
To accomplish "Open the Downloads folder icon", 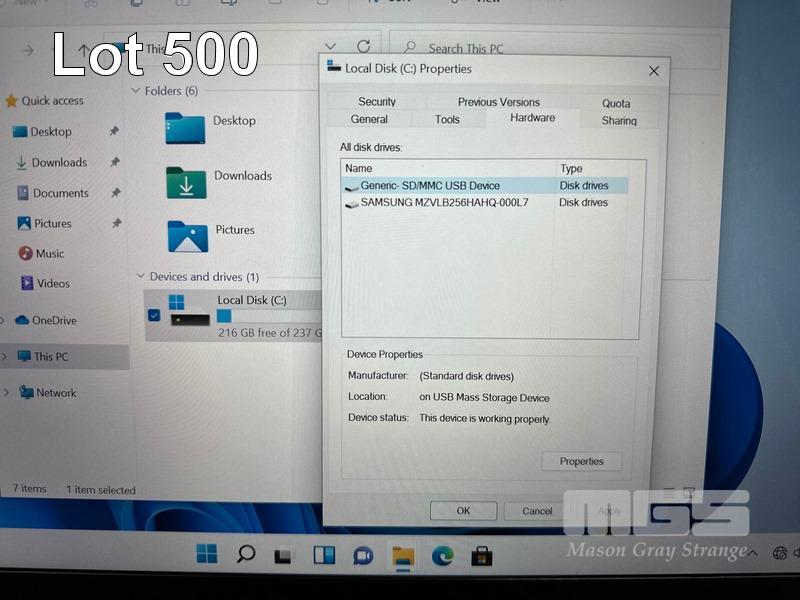I will tap(186, 183).
